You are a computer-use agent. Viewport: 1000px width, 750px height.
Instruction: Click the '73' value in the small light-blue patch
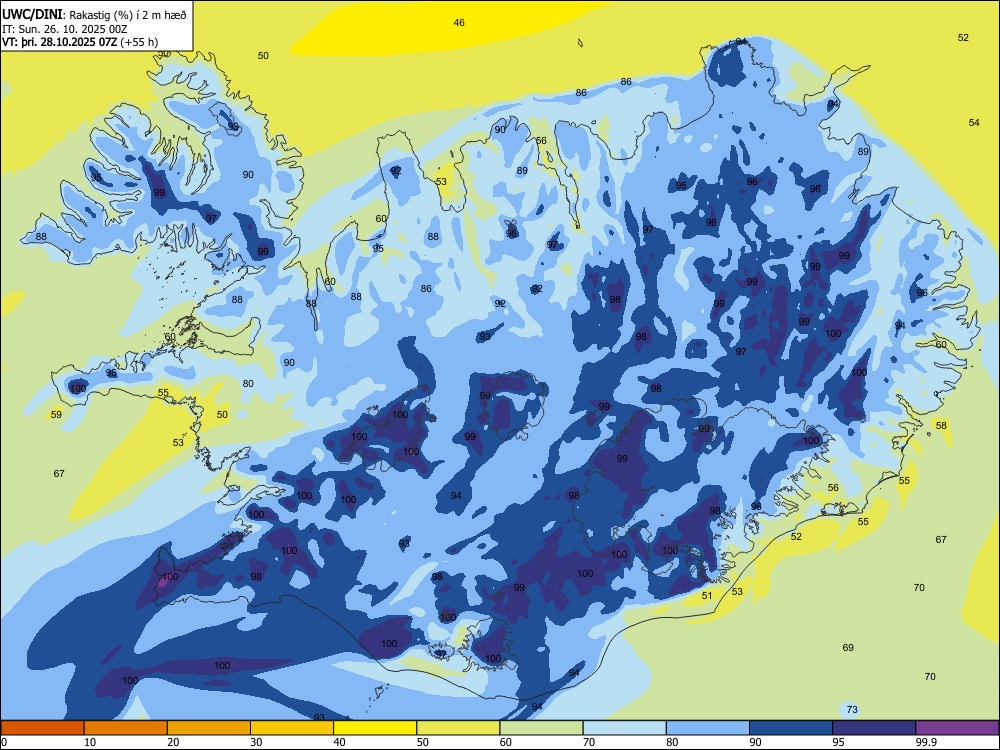pos(851,709)
